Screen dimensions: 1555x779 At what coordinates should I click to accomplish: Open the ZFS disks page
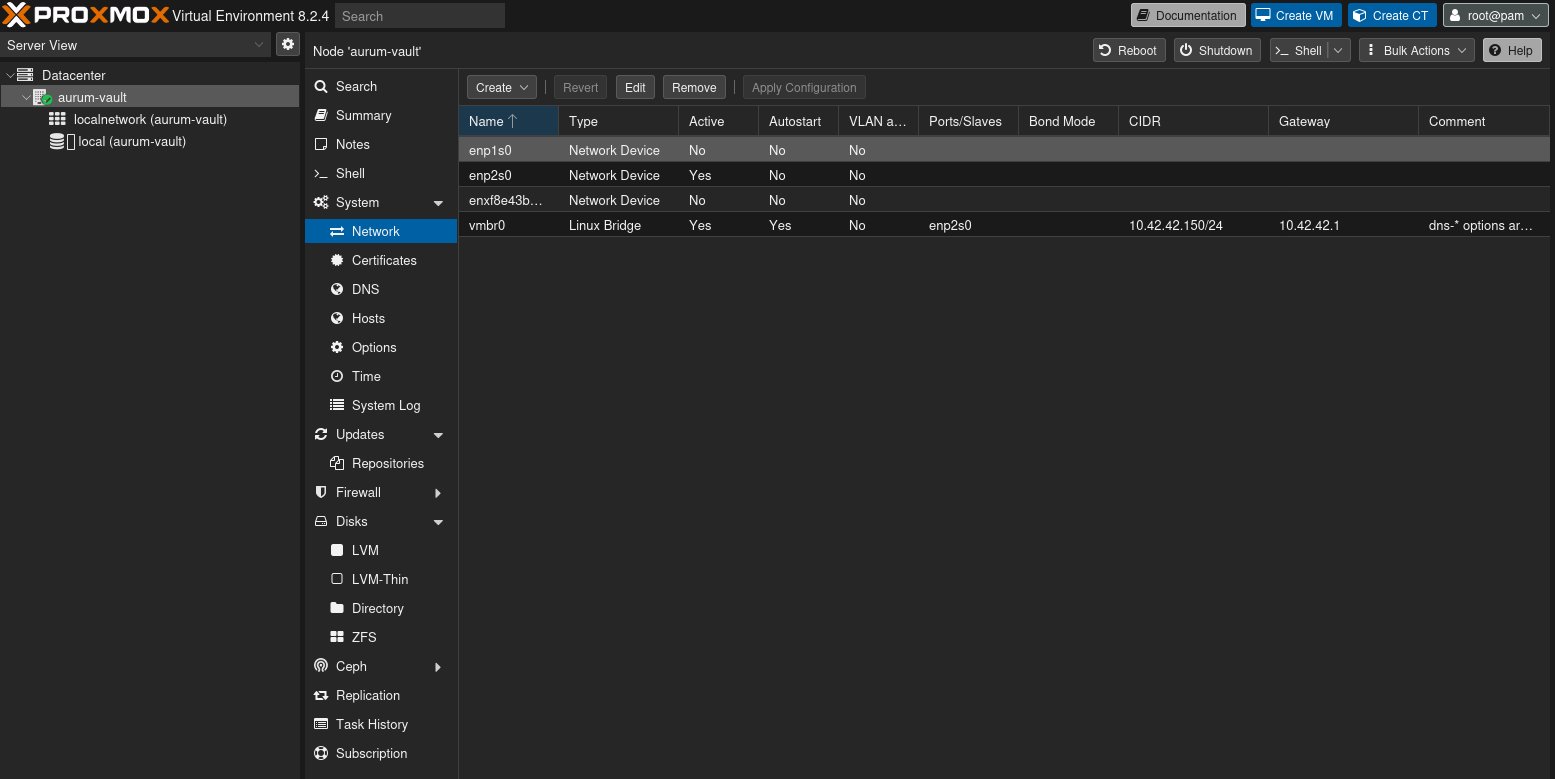(381, 637)
